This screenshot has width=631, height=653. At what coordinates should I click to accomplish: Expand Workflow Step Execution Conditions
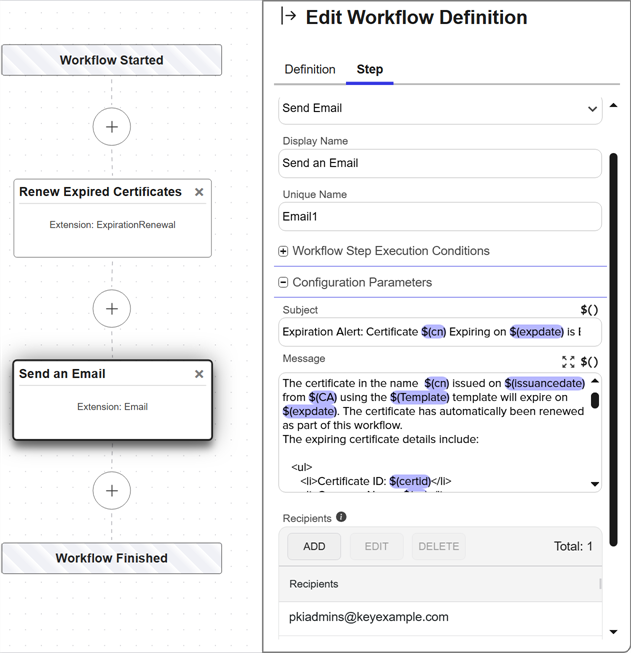point(283,251)
